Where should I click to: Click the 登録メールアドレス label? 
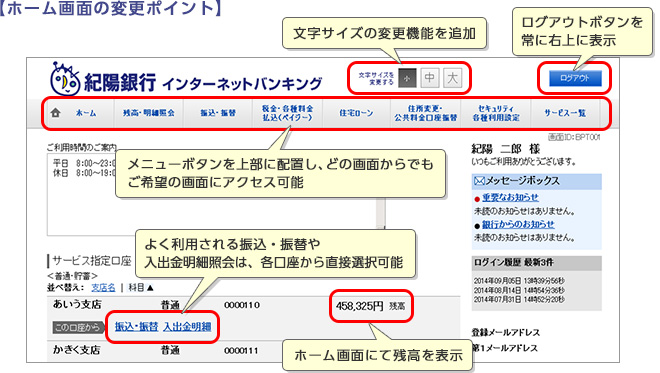point(506,332)
